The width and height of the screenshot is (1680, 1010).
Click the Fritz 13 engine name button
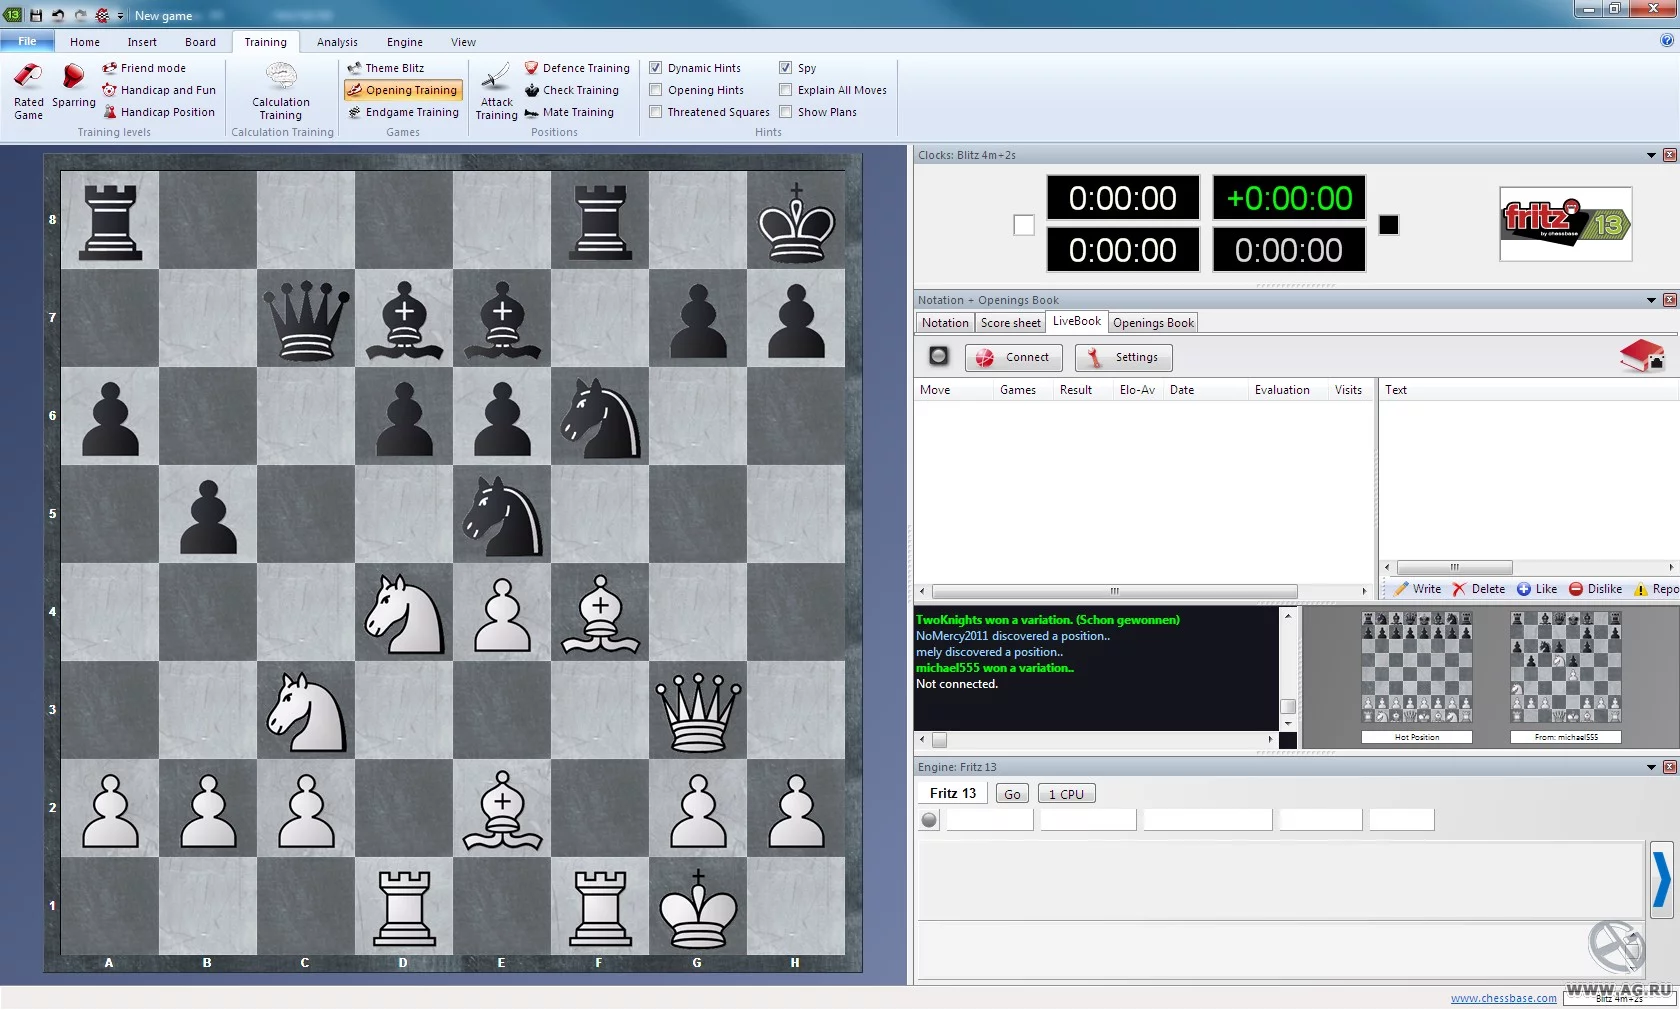click(953, 793)
